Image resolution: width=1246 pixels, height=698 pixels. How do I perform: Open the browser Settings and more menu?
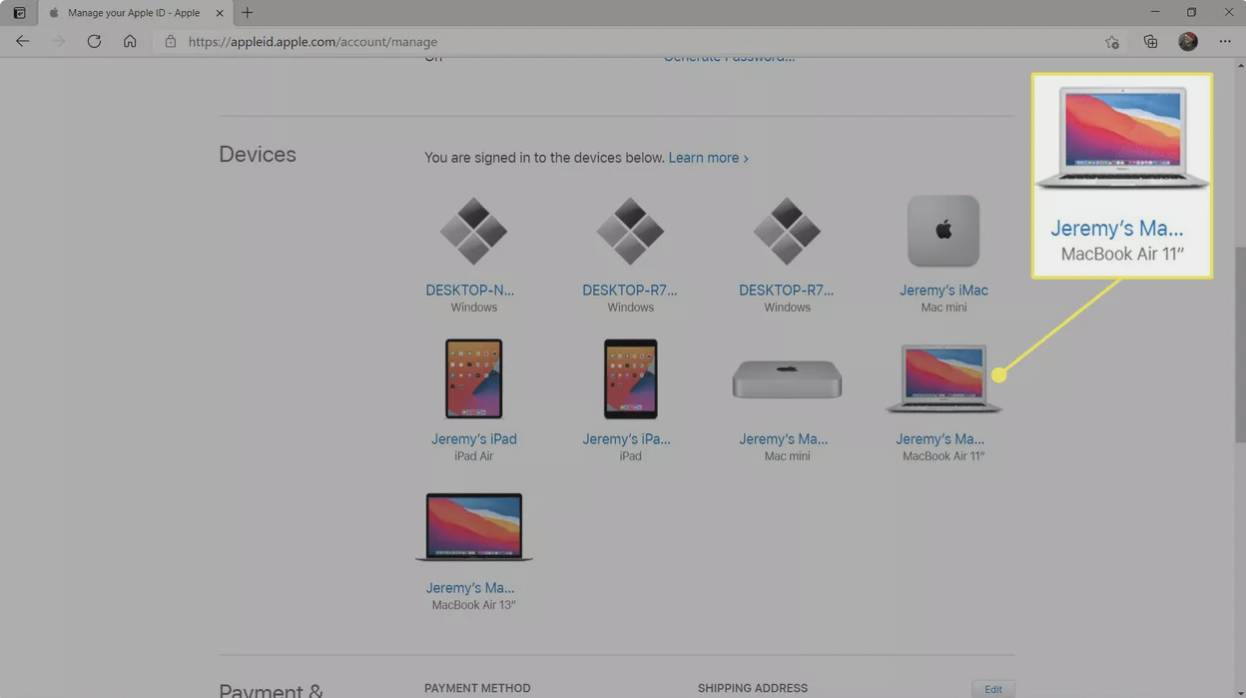[1225, 42]
